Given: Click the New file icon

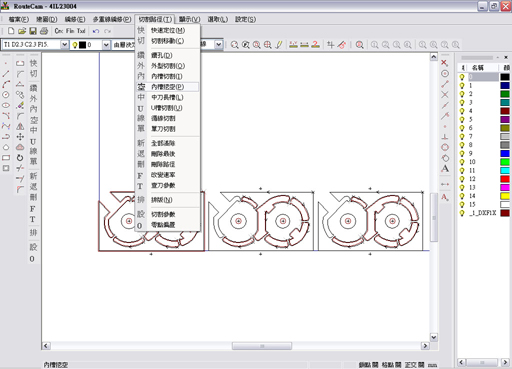Looking at the screenshot, I should click(11, 31).
